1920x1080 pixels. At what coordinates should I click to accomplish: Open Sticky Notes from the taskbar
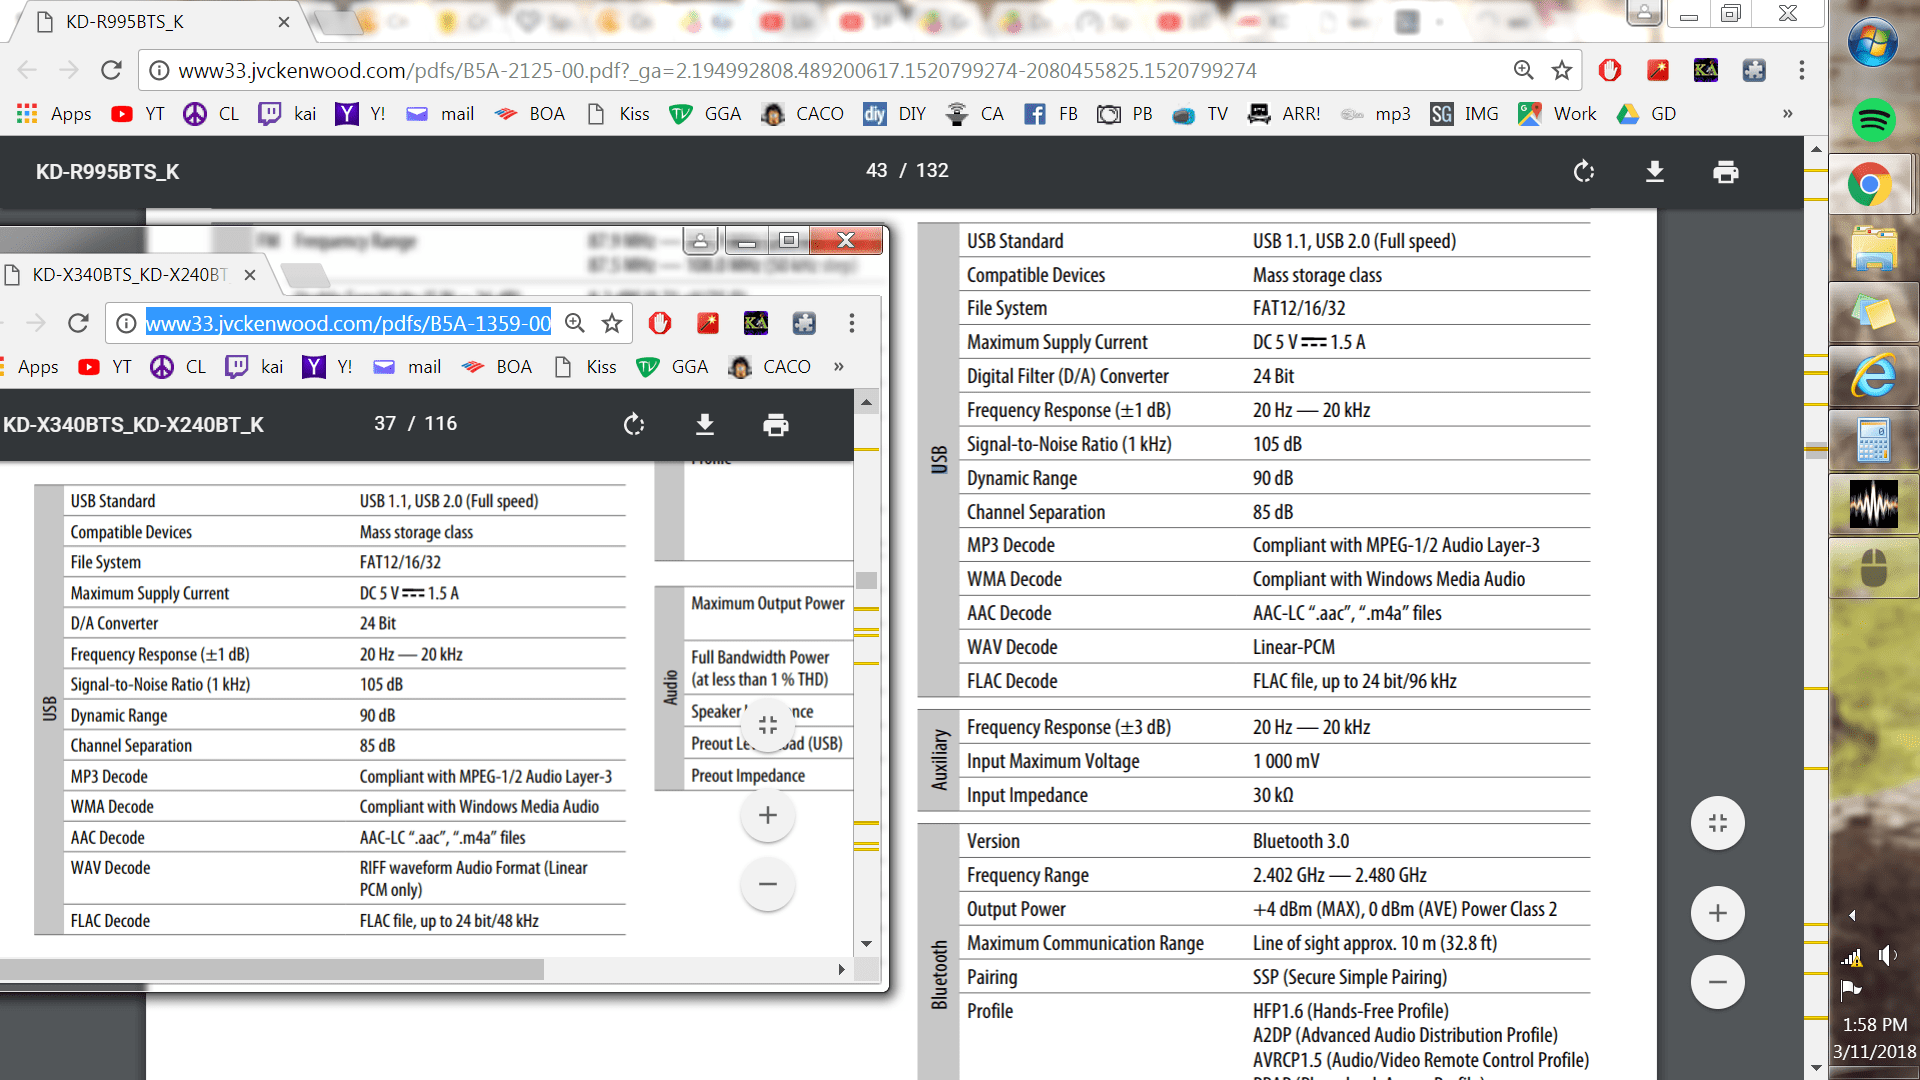(1873, 312)
